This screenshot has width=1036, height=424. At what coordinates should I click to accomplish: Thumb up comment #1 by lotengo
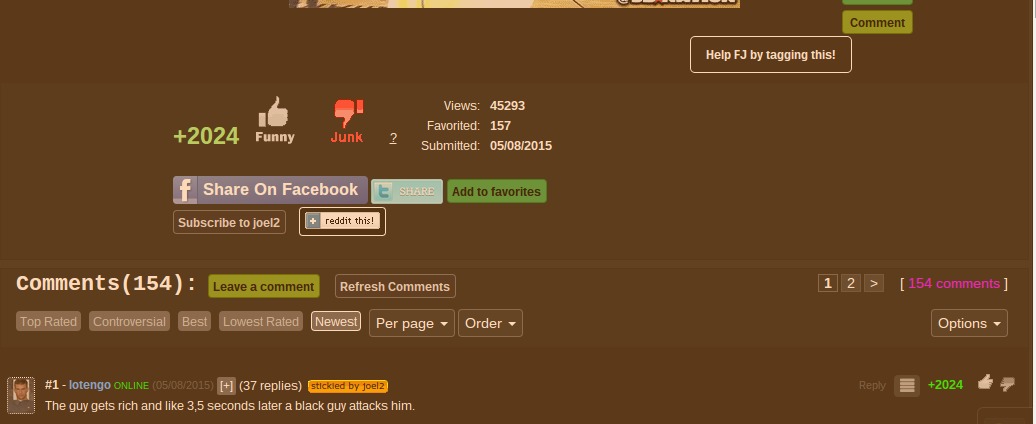pos(985,382)
